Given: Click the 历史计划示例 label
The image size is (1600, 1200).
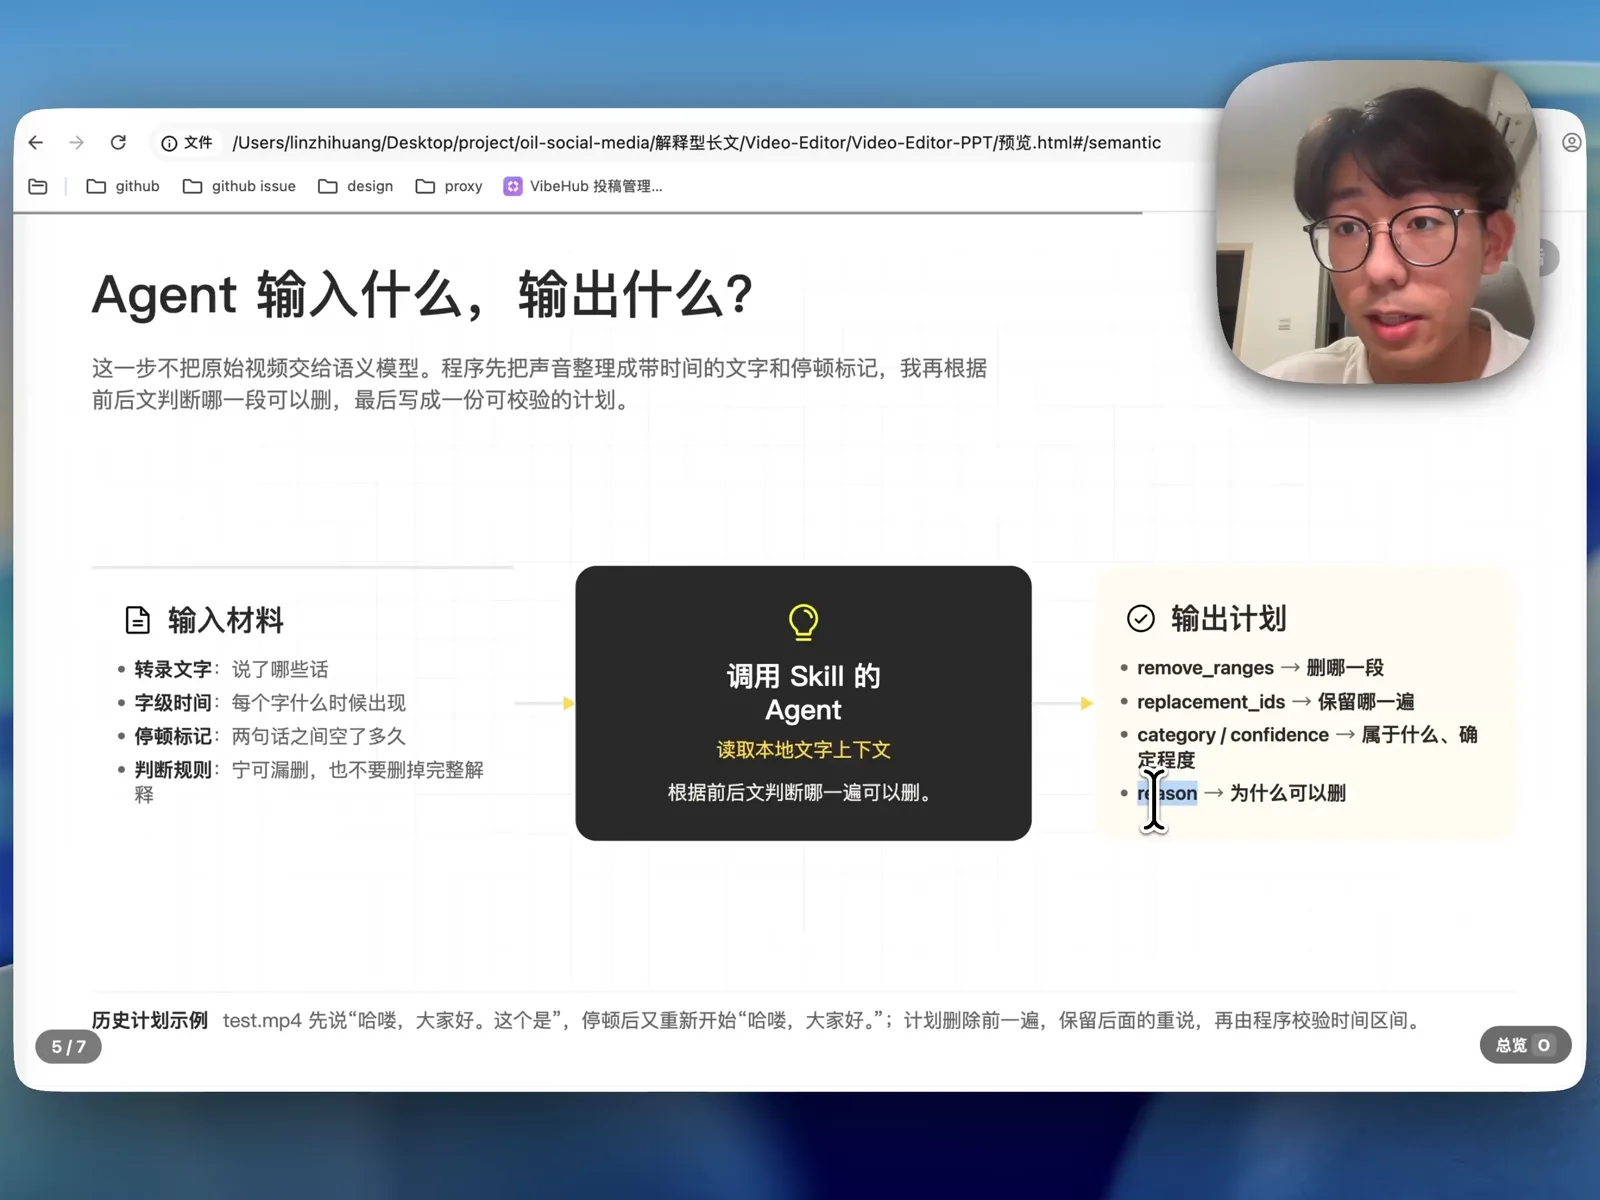Looking at the screenshot, I should [x=150, y=1020].
